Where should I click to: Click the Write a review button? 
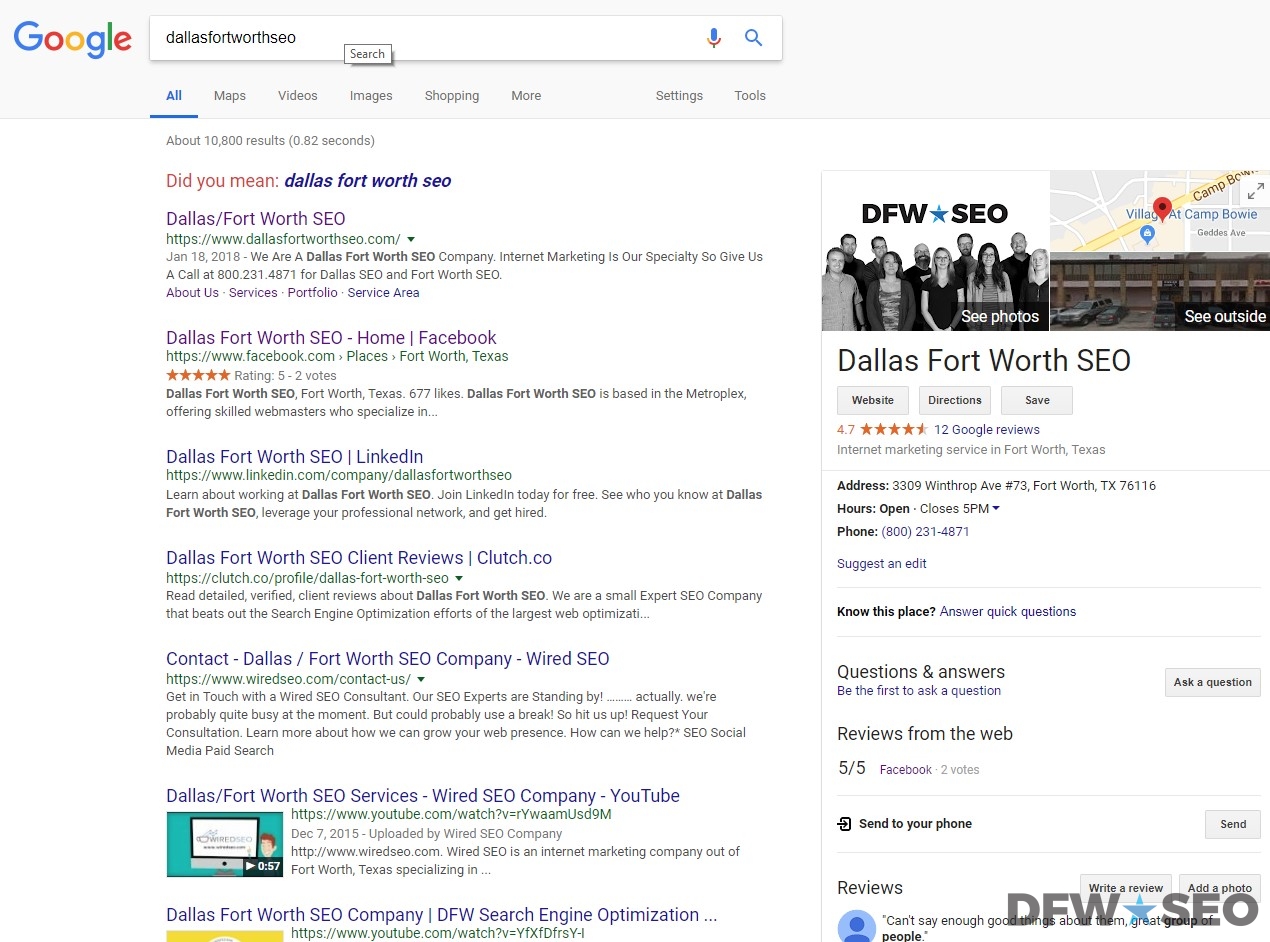[1126, 888]
